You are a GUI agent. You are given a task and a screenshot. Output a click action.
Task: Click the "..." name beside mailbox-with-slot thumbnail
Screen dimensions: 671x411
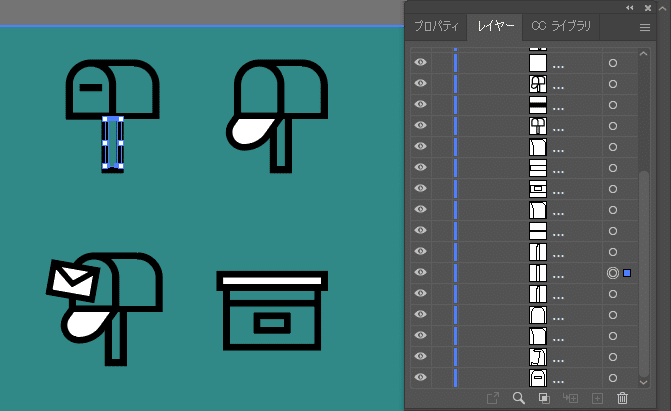coord(558,382)
